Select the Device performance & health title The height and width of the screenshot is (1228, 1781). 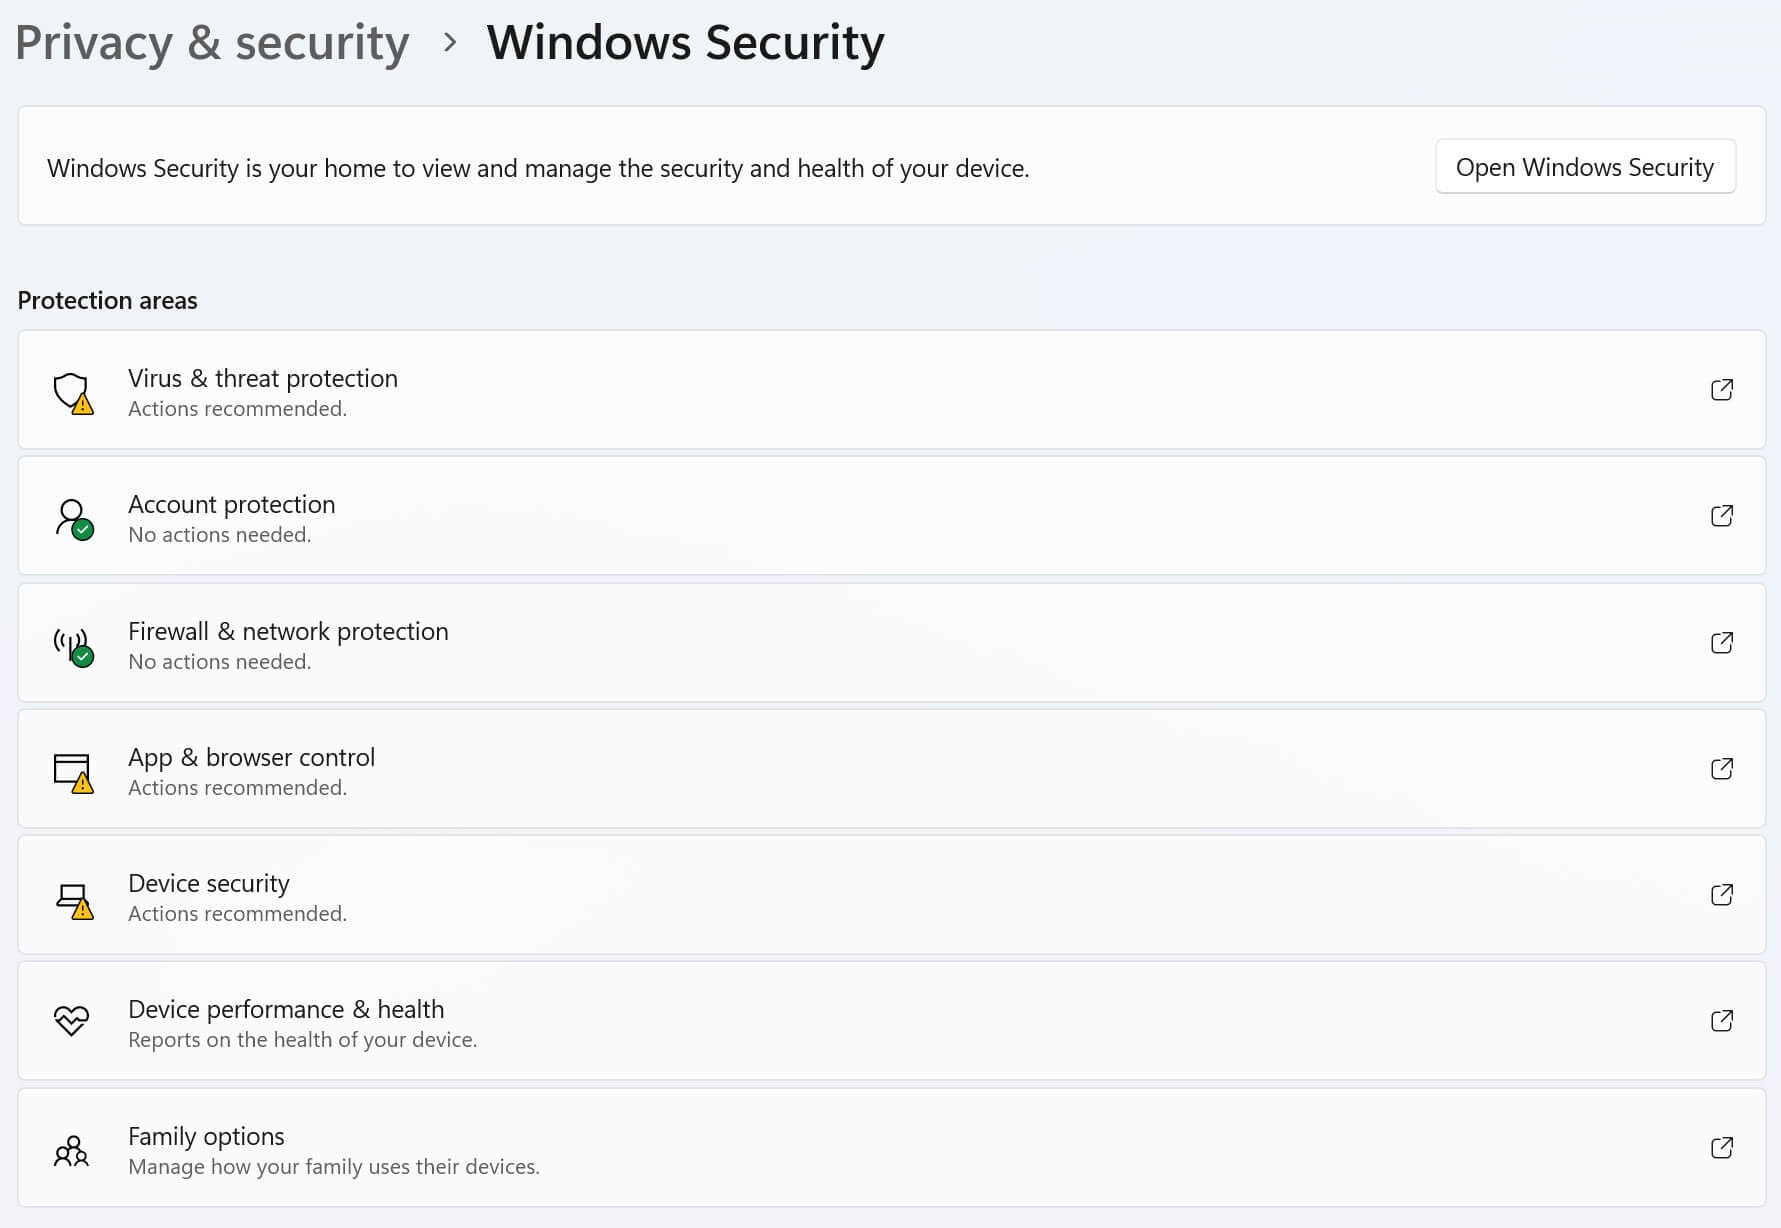pos(286,1009)
